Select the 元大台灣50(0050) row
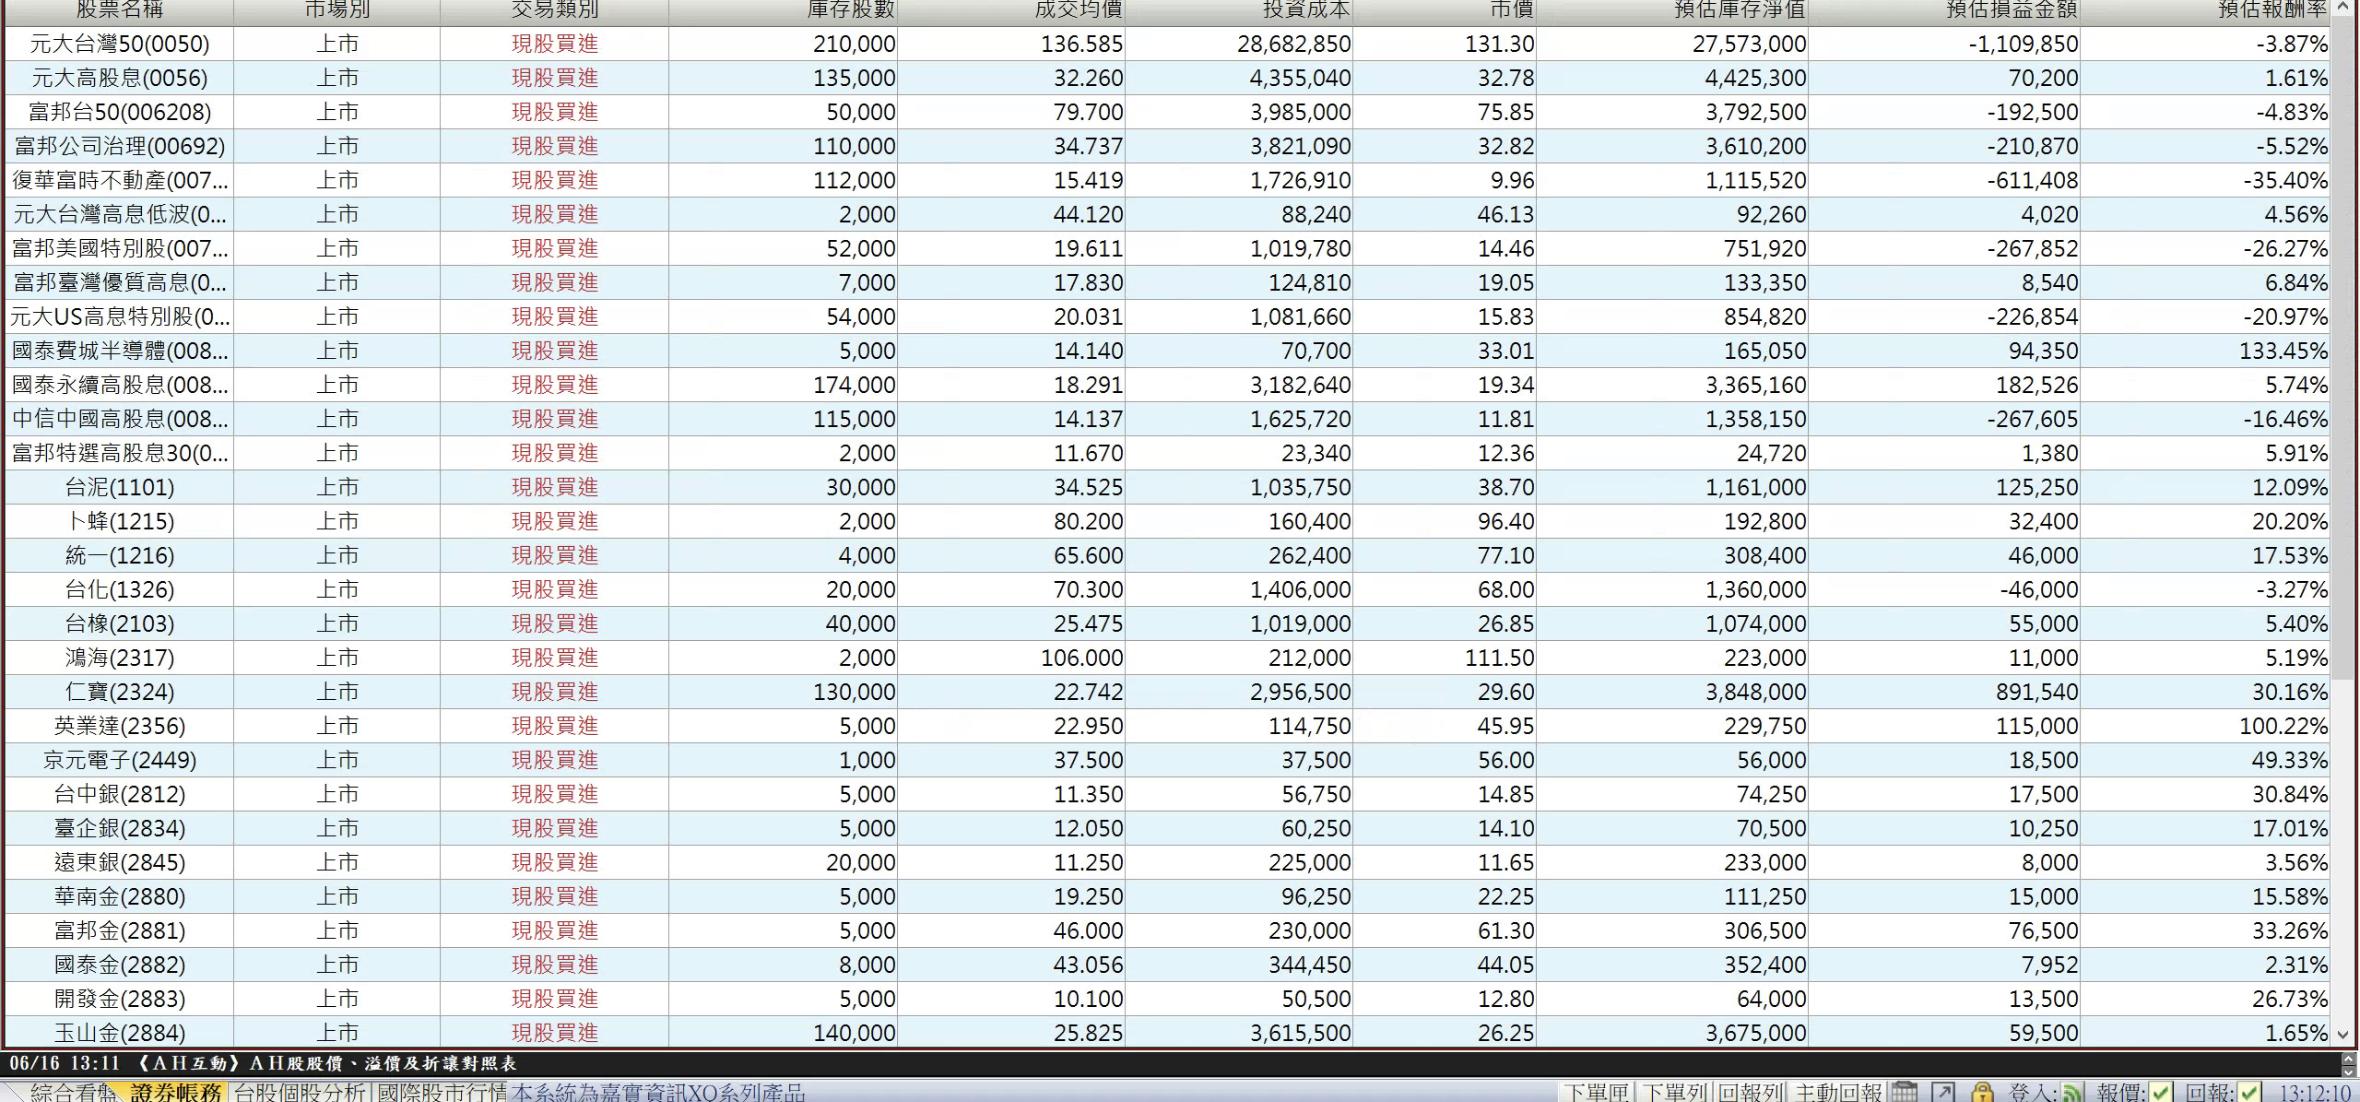 click(1168, 44)
